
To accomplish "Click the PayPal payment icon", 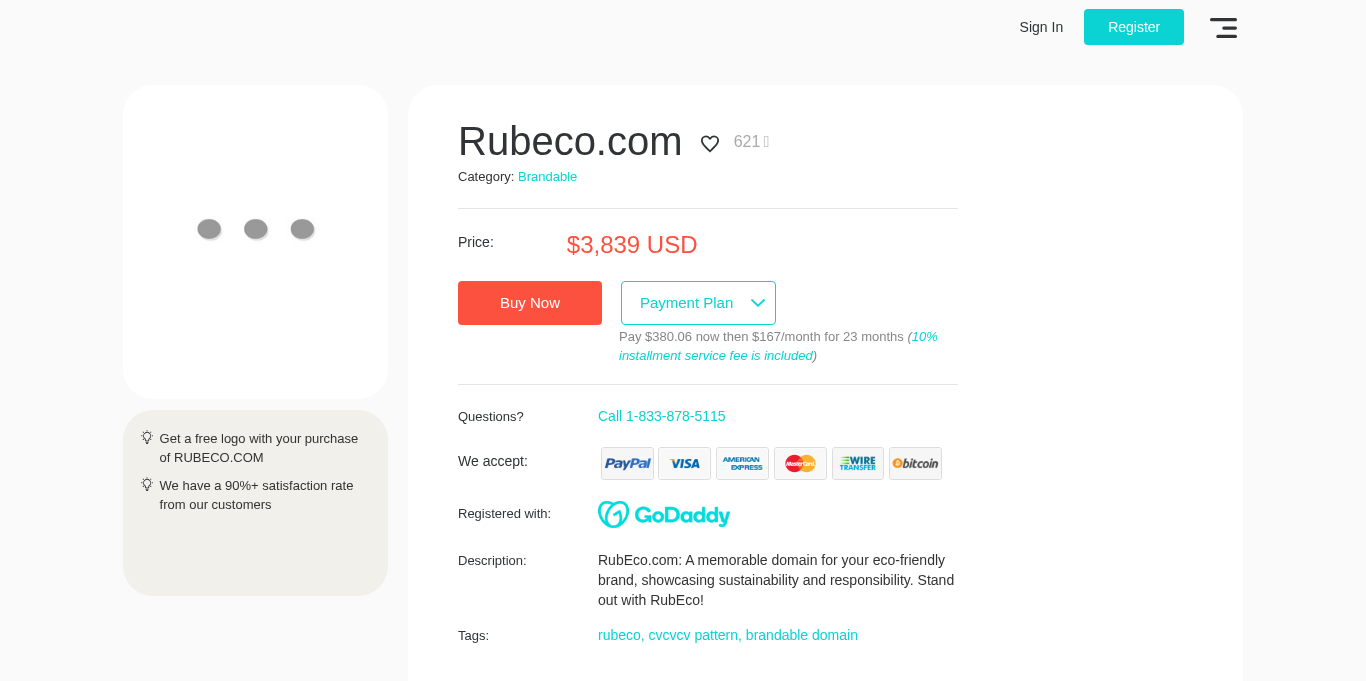I will 627,464.
